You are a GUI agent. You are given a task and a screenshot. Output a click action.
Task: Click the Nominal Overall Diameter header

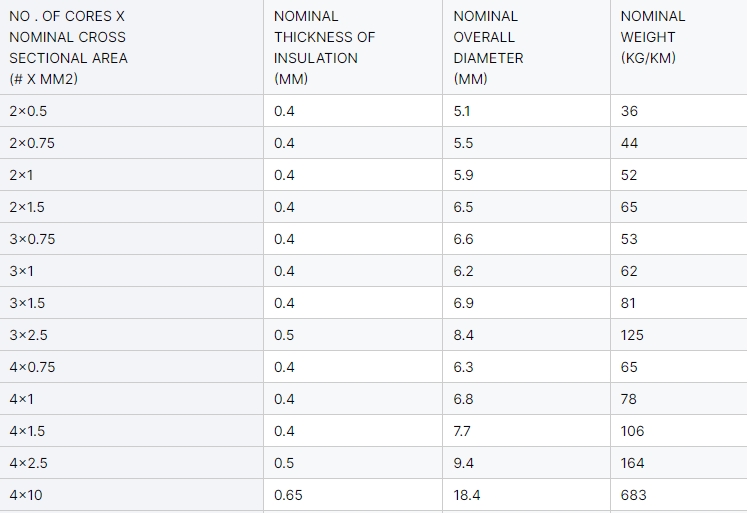(526, 47)
